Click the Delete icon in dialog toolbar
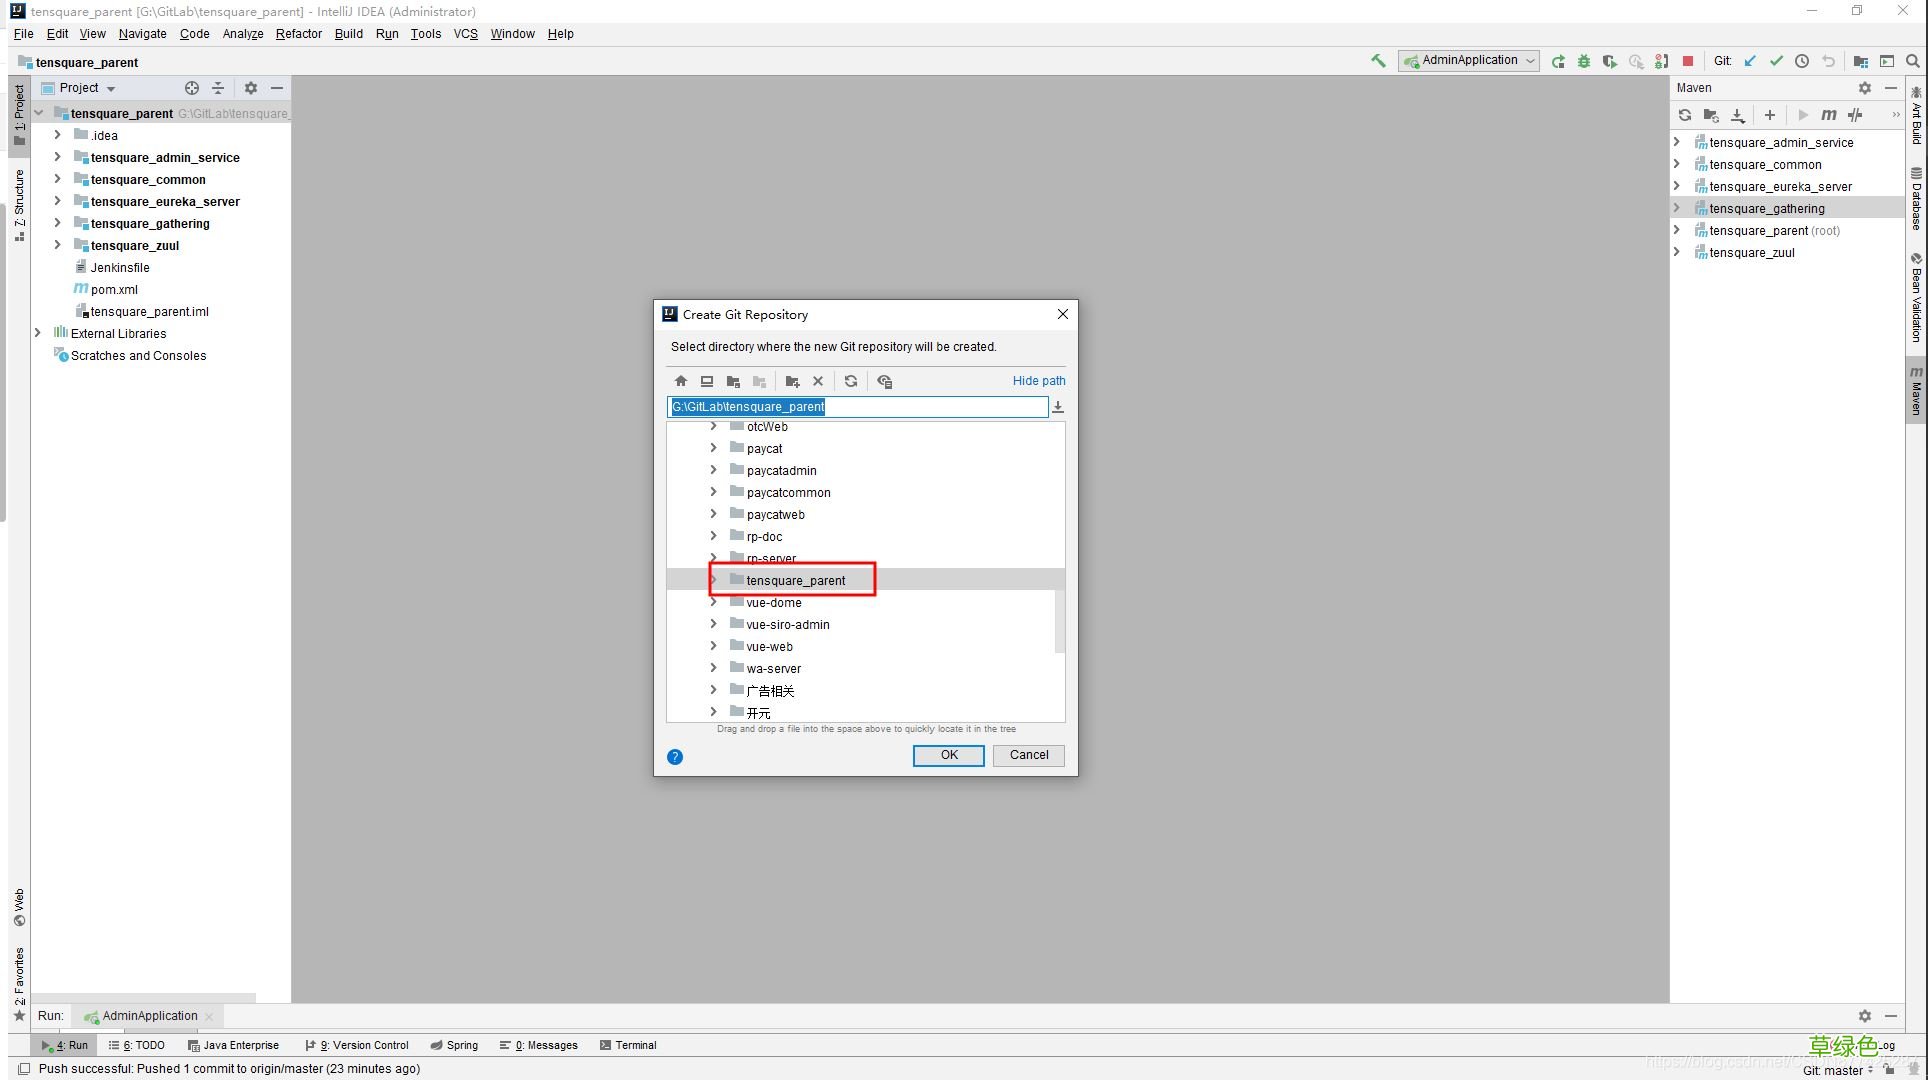 click(818, 381)
